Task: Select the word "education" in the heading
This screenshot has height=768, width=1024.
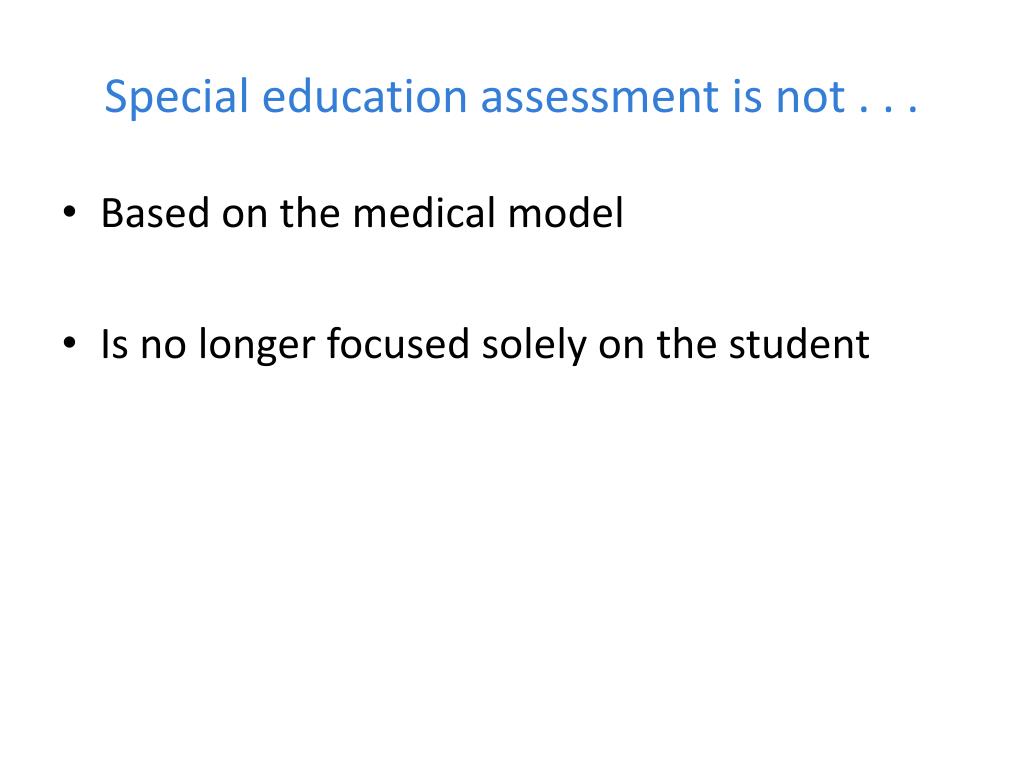Action: point(364,97)
